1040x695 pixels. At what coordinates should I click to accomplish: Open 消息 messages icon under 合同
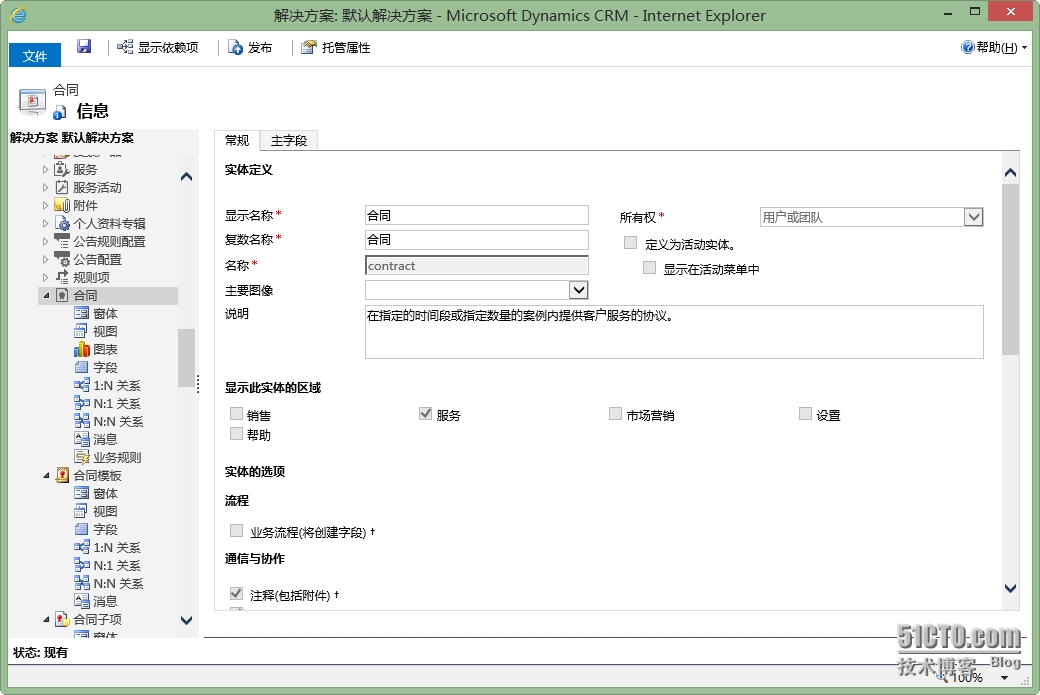click(x=82, y=438)
